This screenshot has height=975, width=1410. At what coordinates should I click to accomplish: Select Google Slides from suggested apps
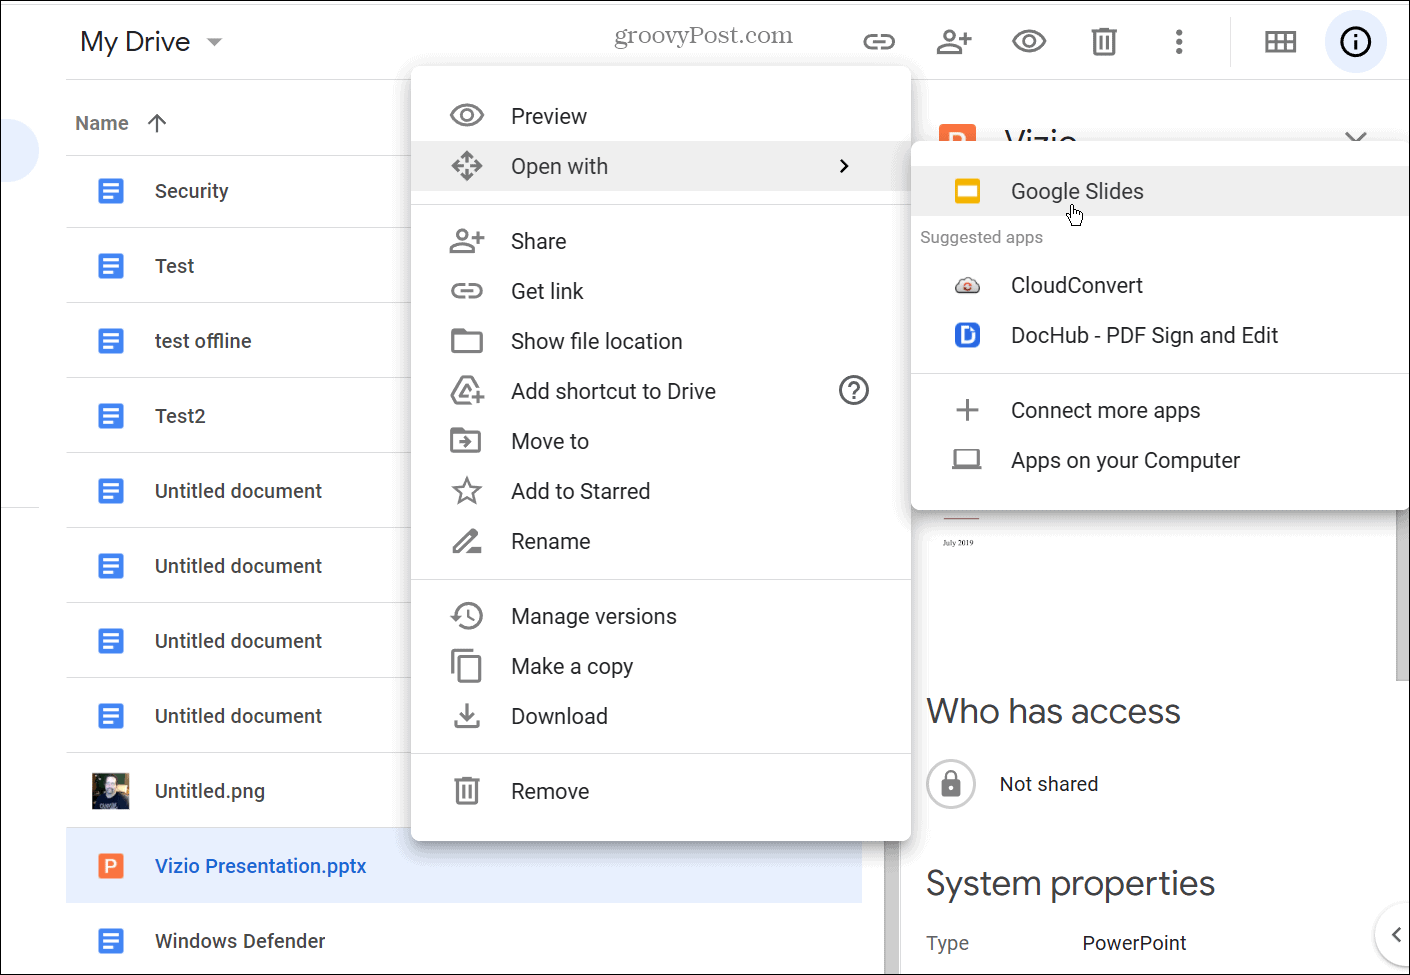click(x=1077, y=191)
